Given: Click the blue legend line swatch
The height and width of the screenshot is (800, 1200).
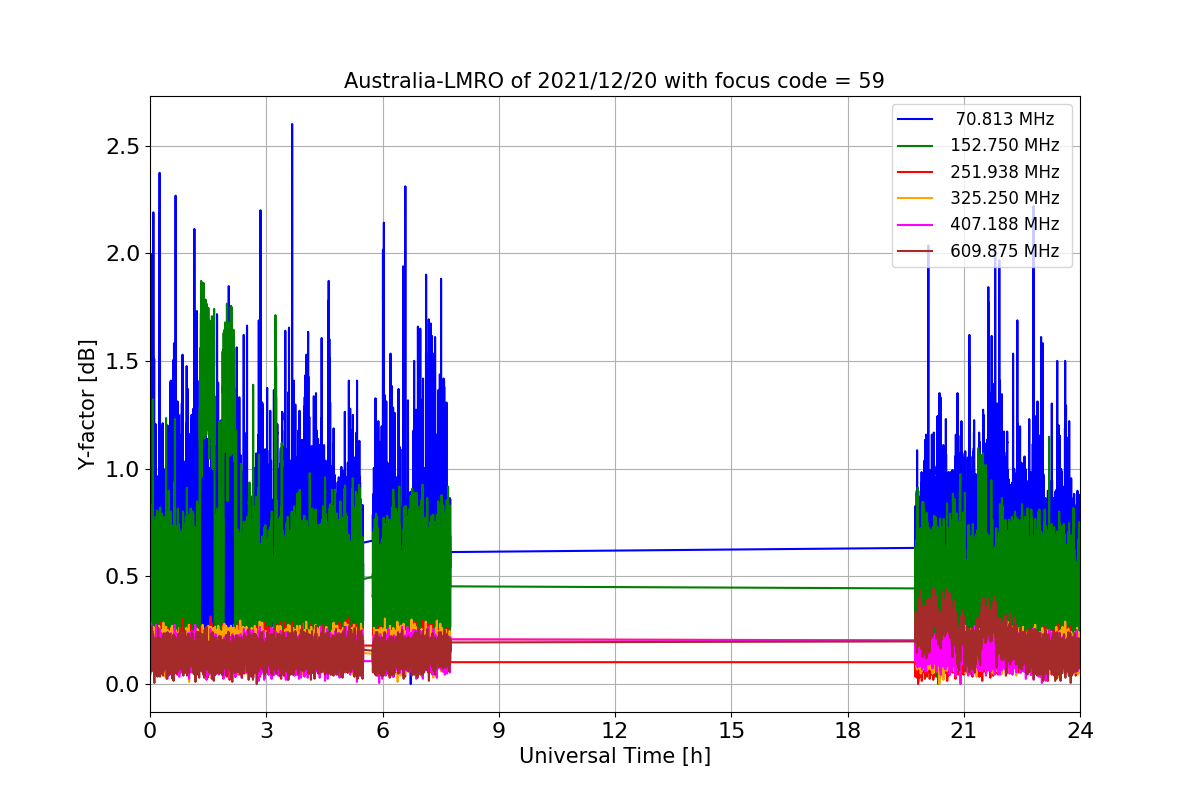Looking at the screenshot, I should coord(917,119).
